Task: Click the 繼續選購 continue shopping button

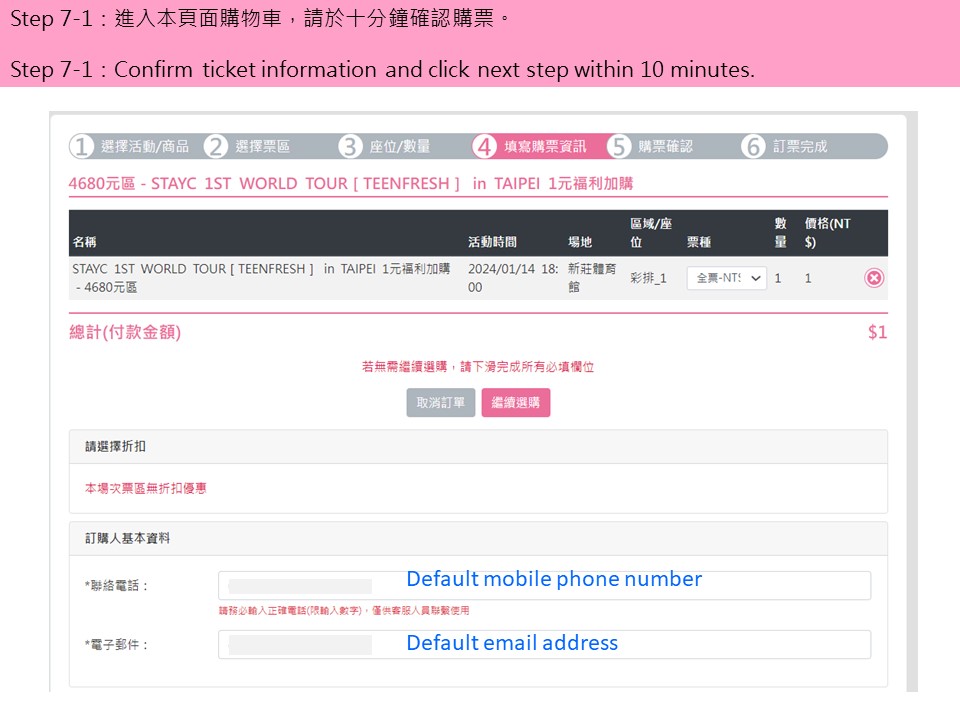Action: (x=516, y=402)
